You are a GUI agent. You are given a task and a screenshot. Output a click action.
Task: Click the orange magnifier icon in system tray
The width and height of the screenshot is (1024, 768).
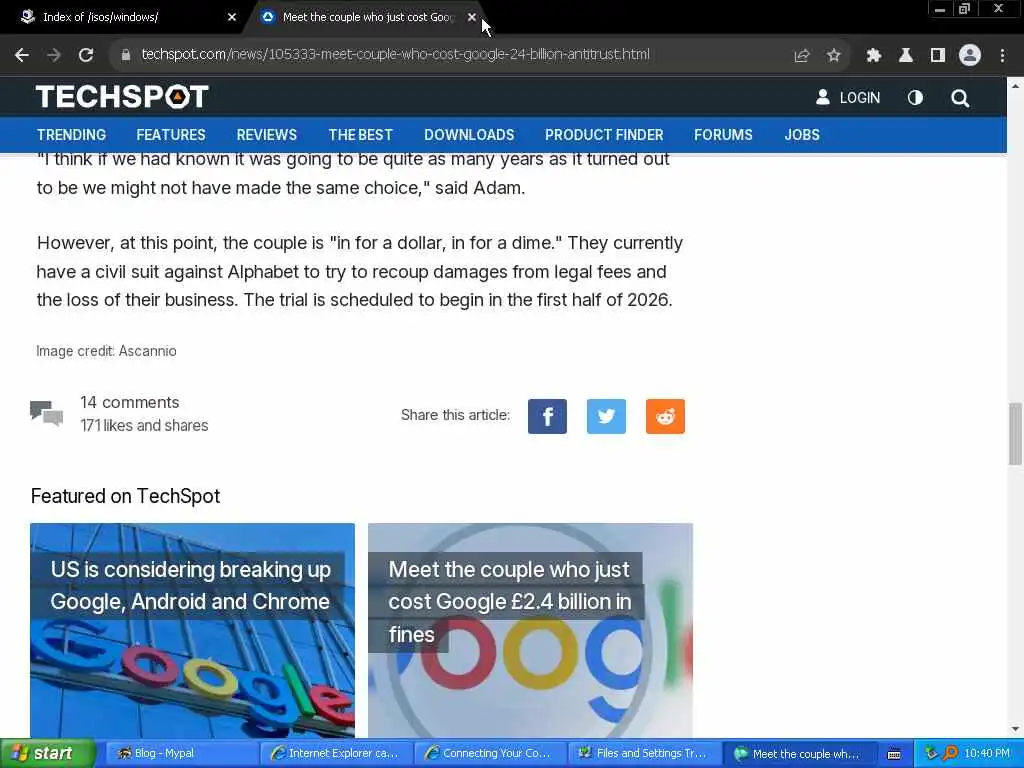tap(950, 754)
